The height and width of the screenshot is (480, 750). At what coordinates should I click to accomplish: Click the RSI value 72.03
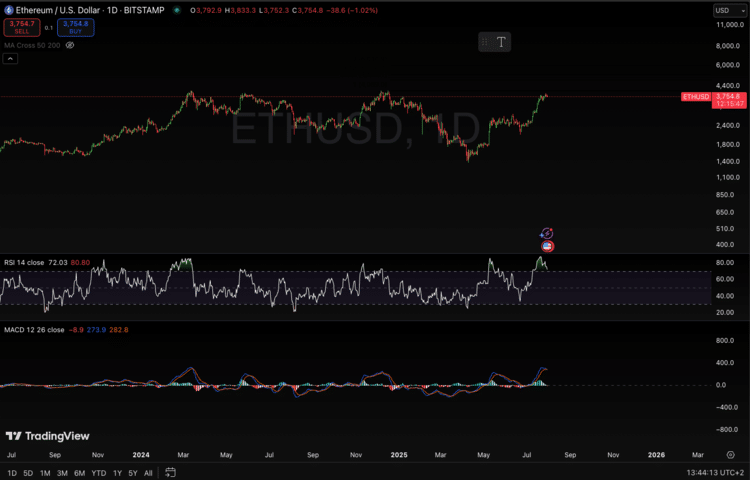pos(57,262)
